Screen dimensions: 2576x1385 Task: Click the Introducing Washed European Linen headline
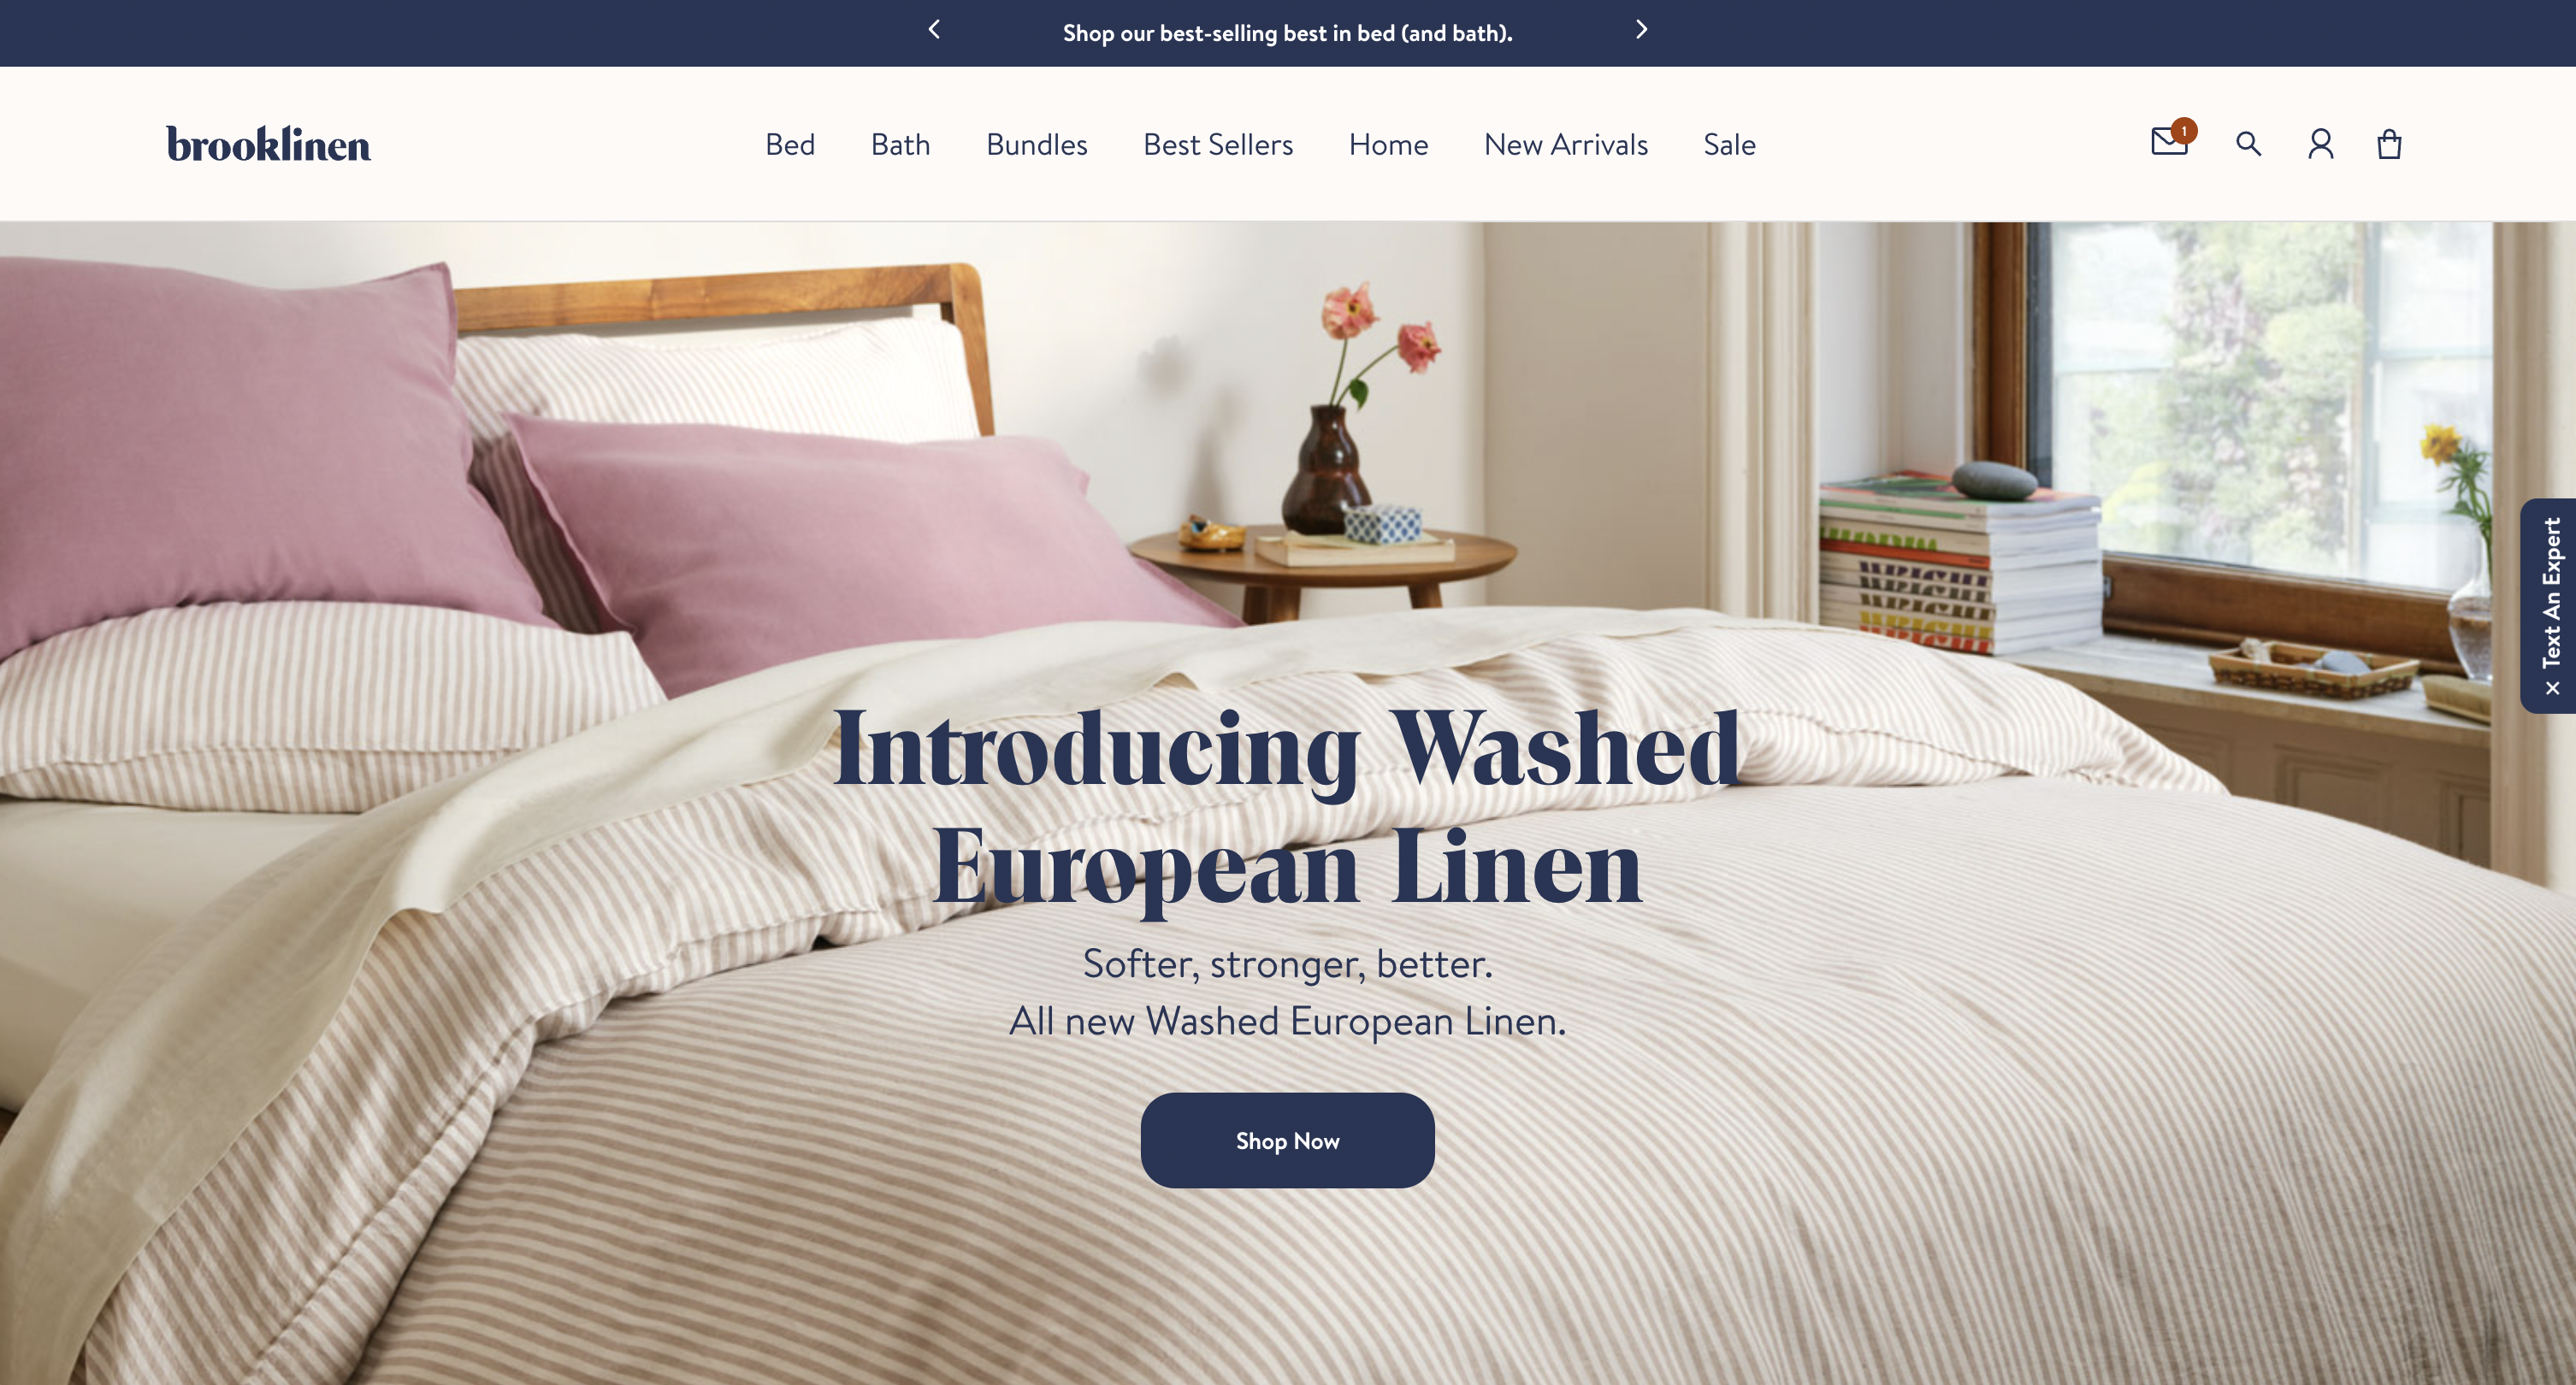point(1286,807)
